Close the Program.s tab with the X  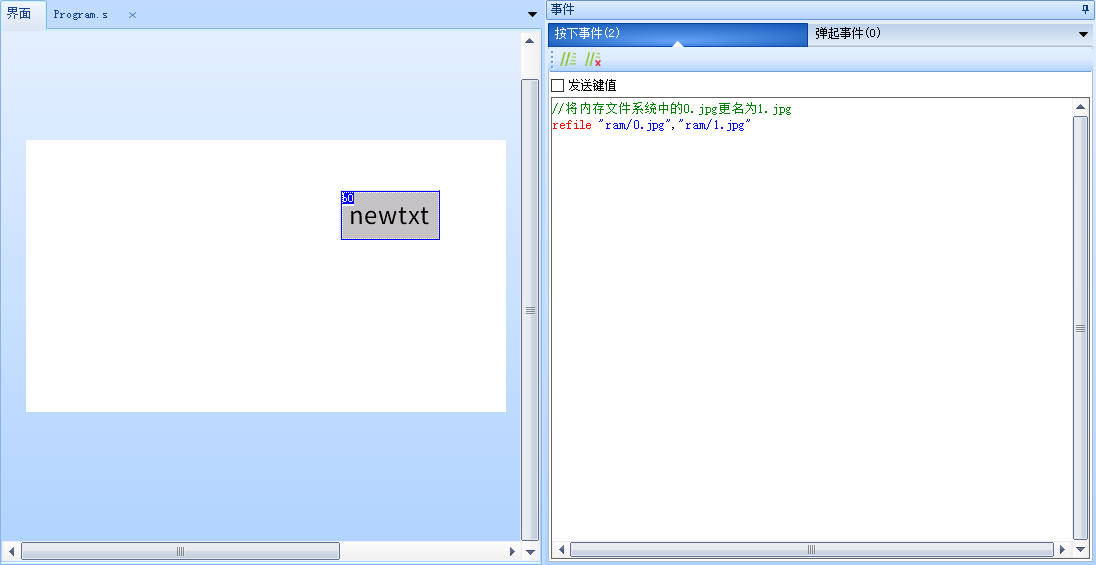pos(132,15)
